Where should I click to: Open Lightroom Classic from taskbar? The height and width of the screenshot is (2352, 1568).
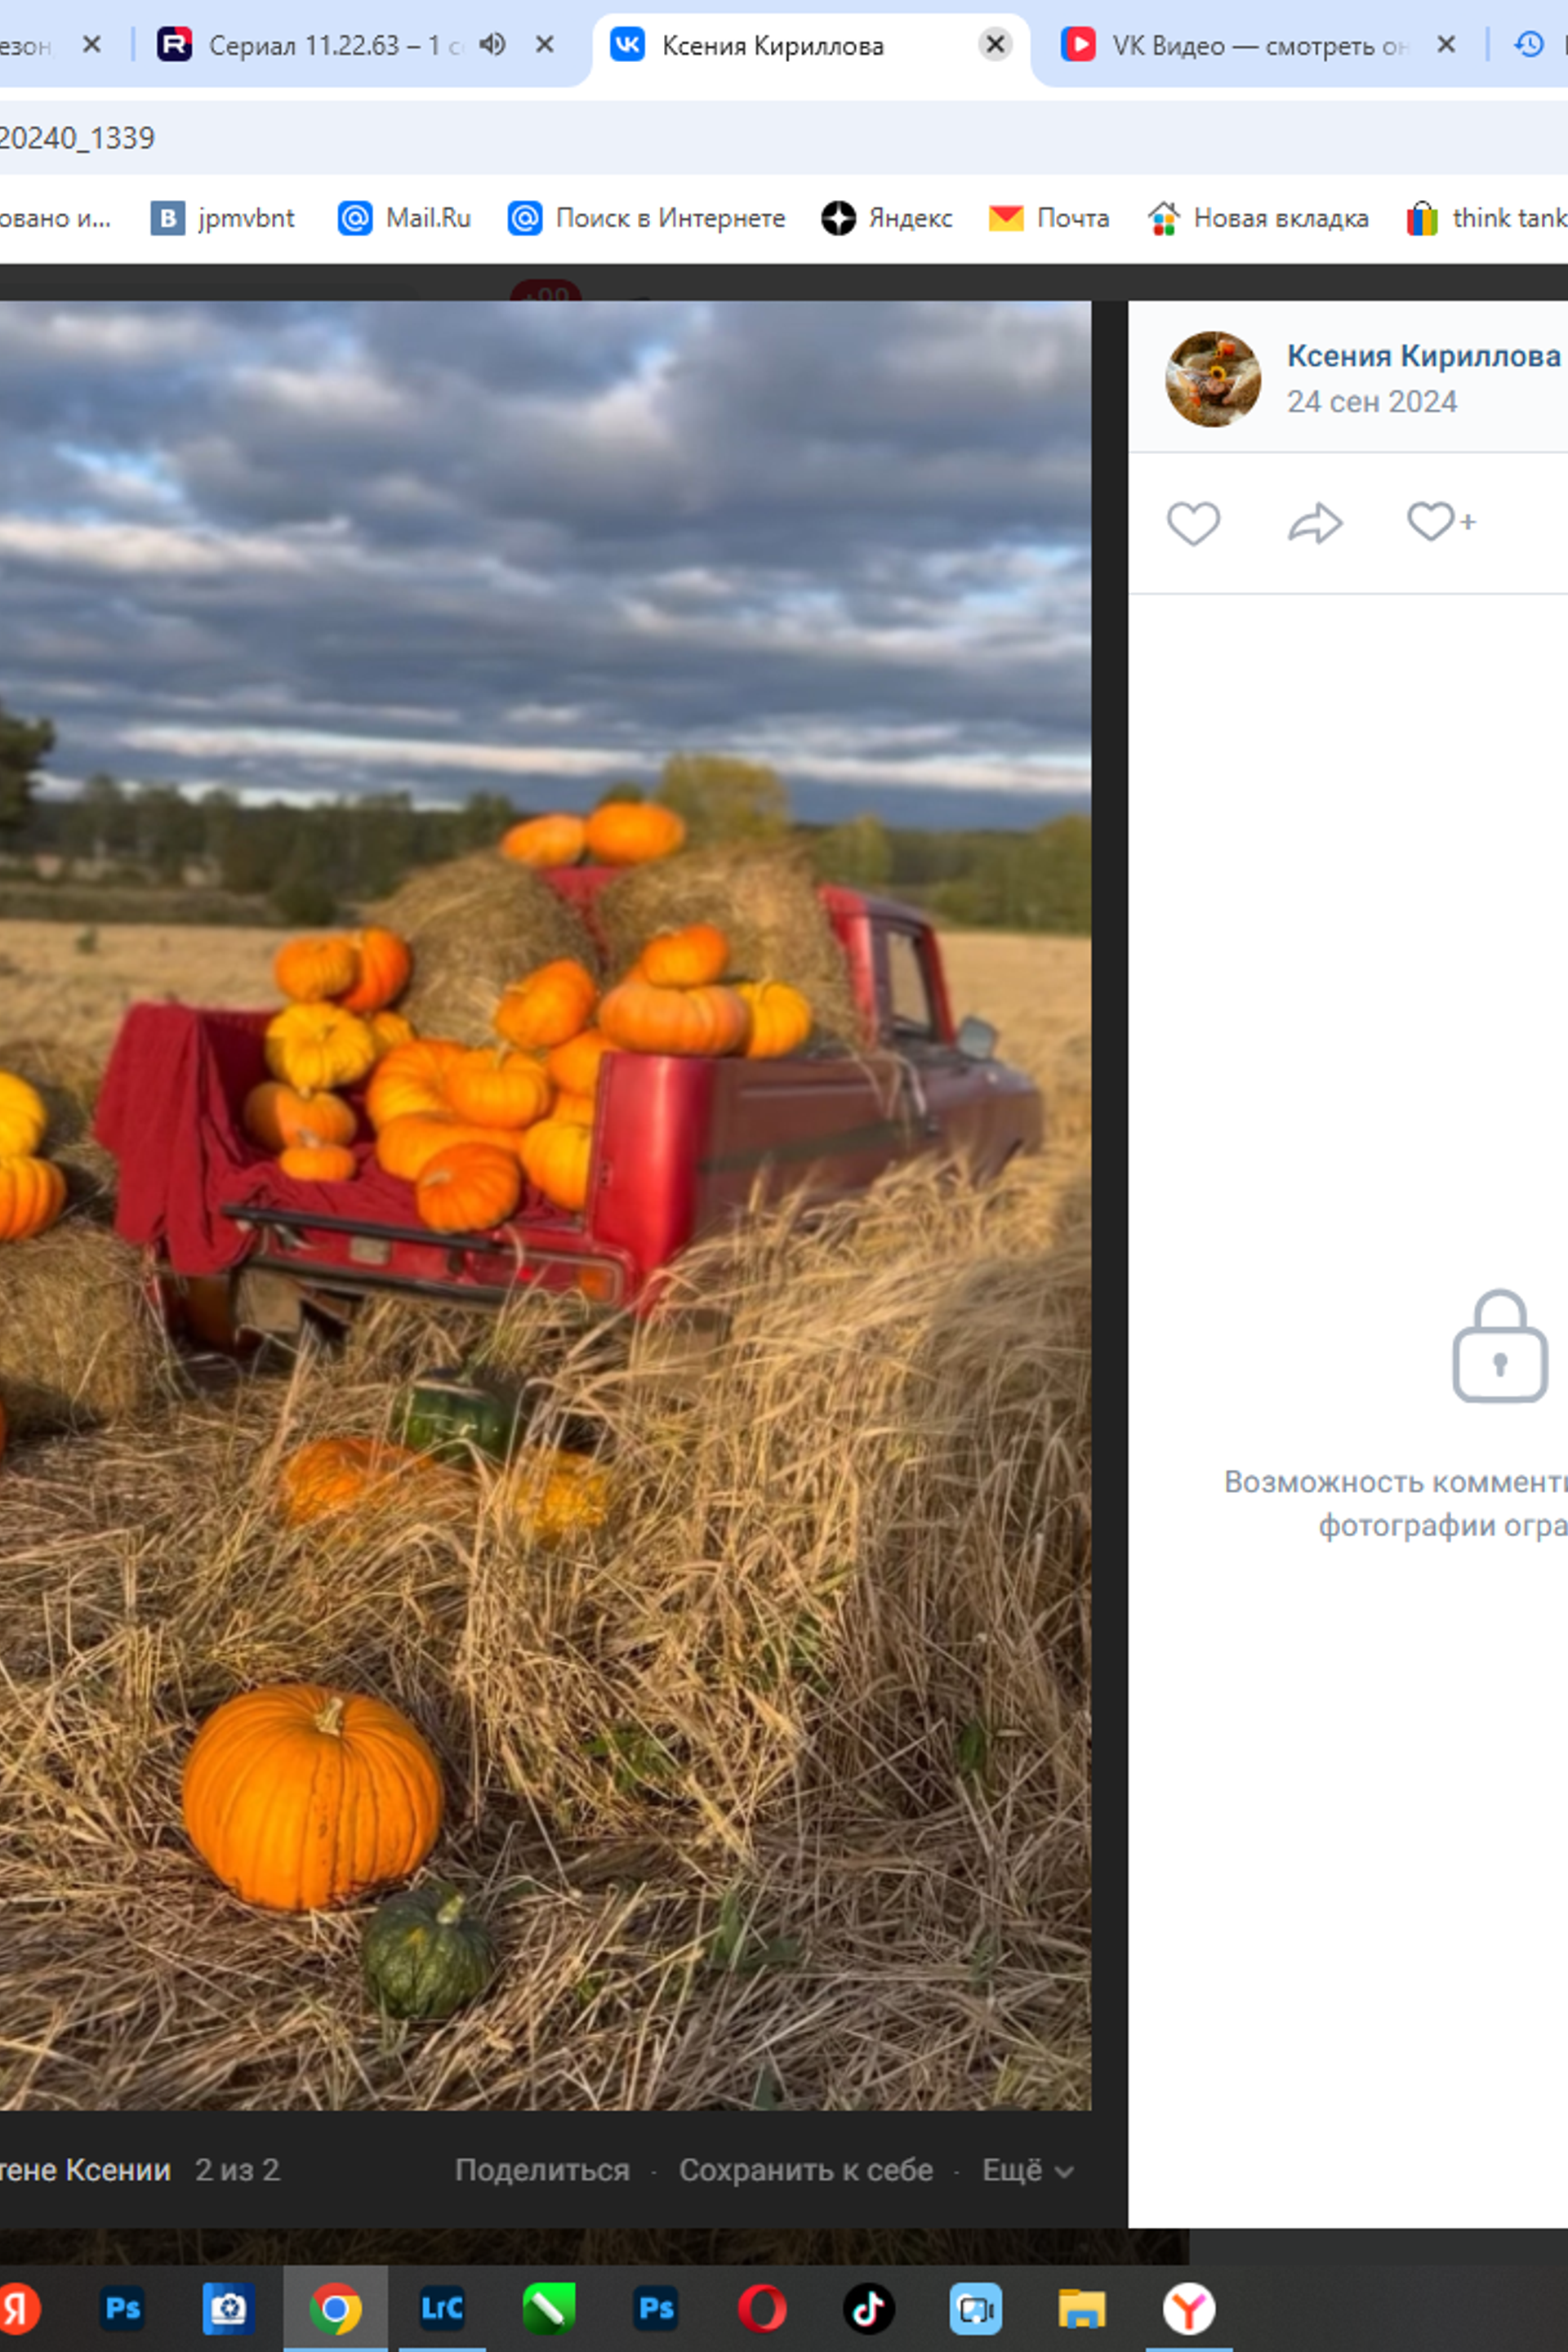[x=442, y=2308]
